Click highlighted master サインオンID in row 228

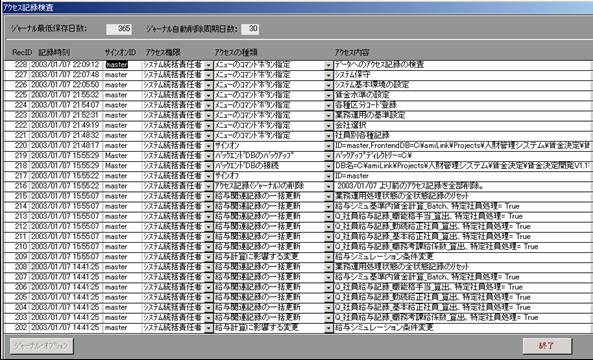[117, 65]
